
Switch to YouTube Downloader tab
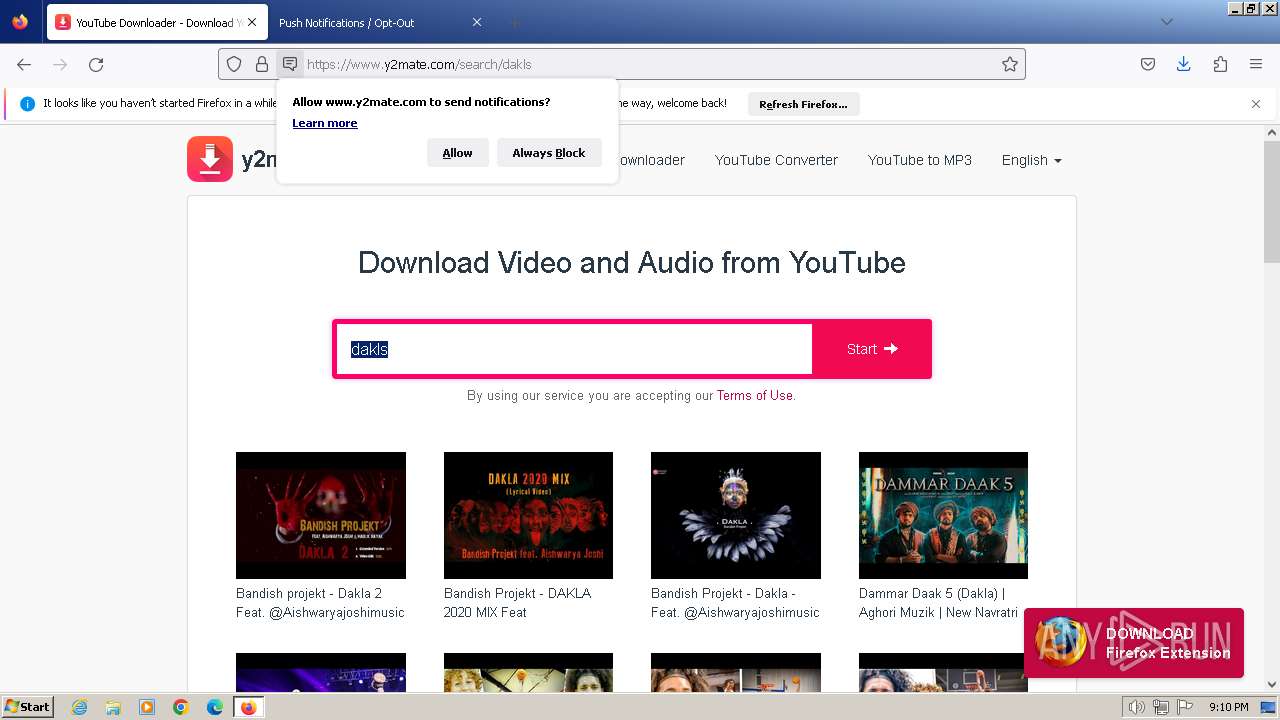[x=156, y=22]
